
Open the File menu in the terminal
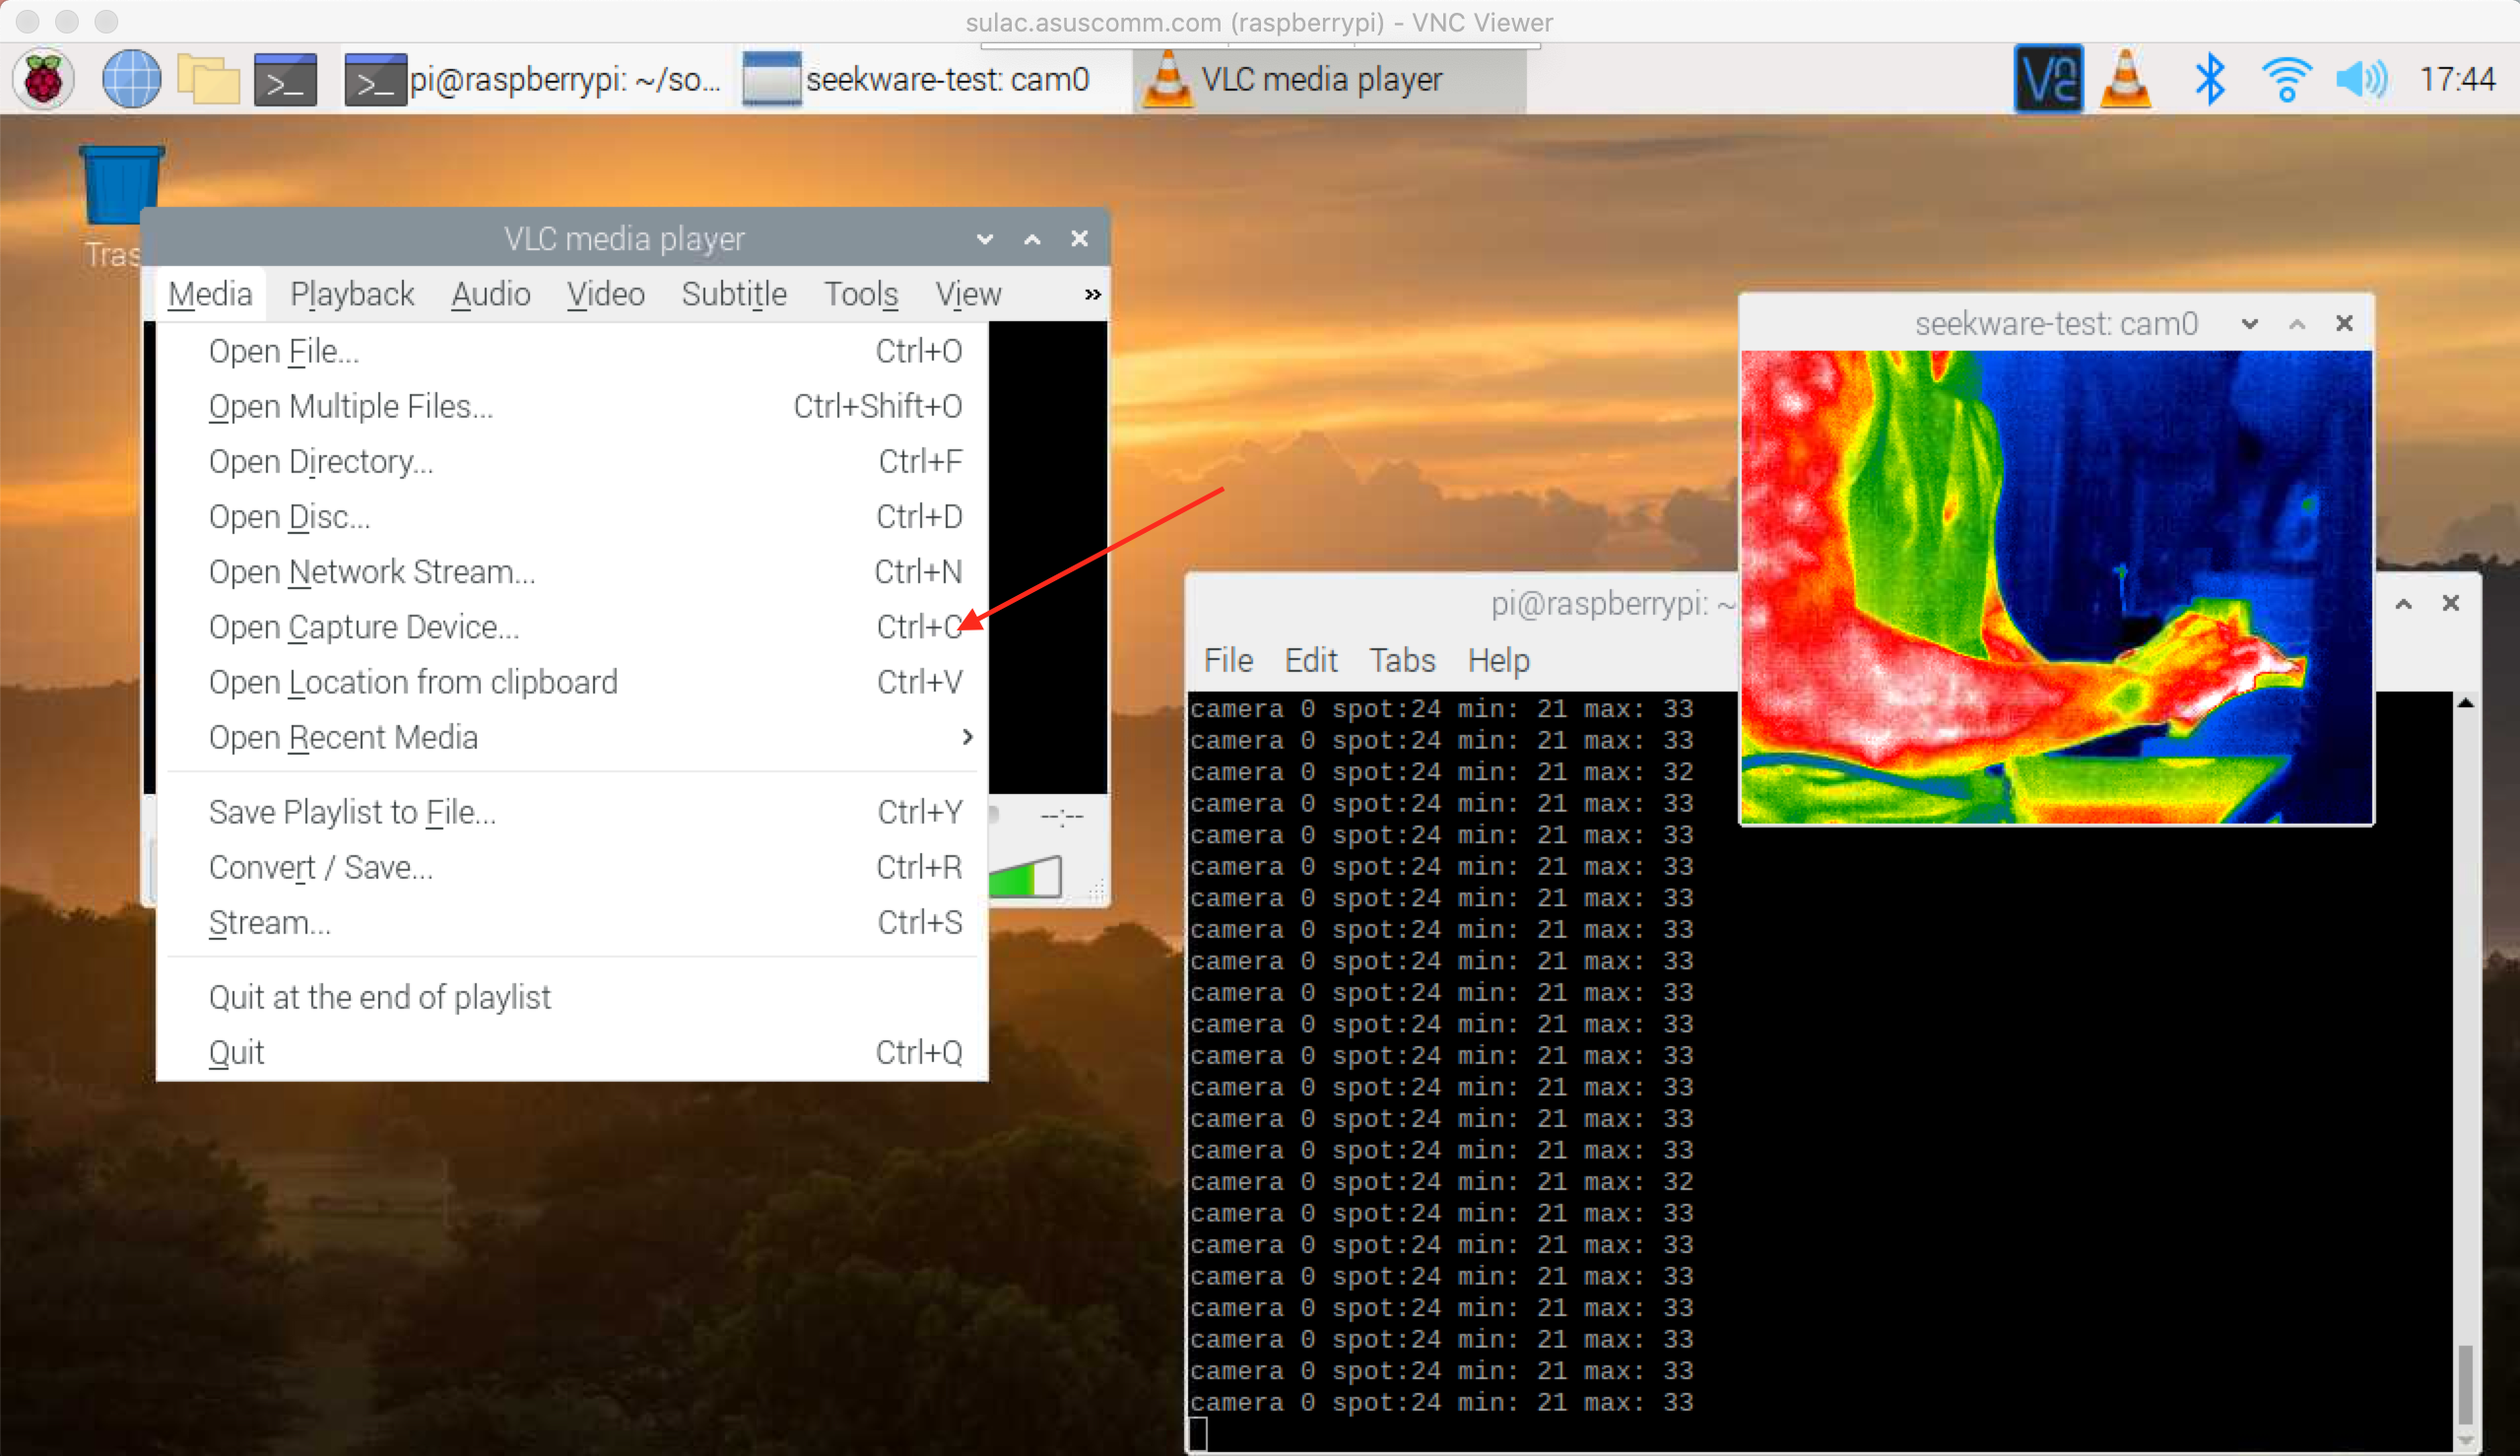point(1228,660)
